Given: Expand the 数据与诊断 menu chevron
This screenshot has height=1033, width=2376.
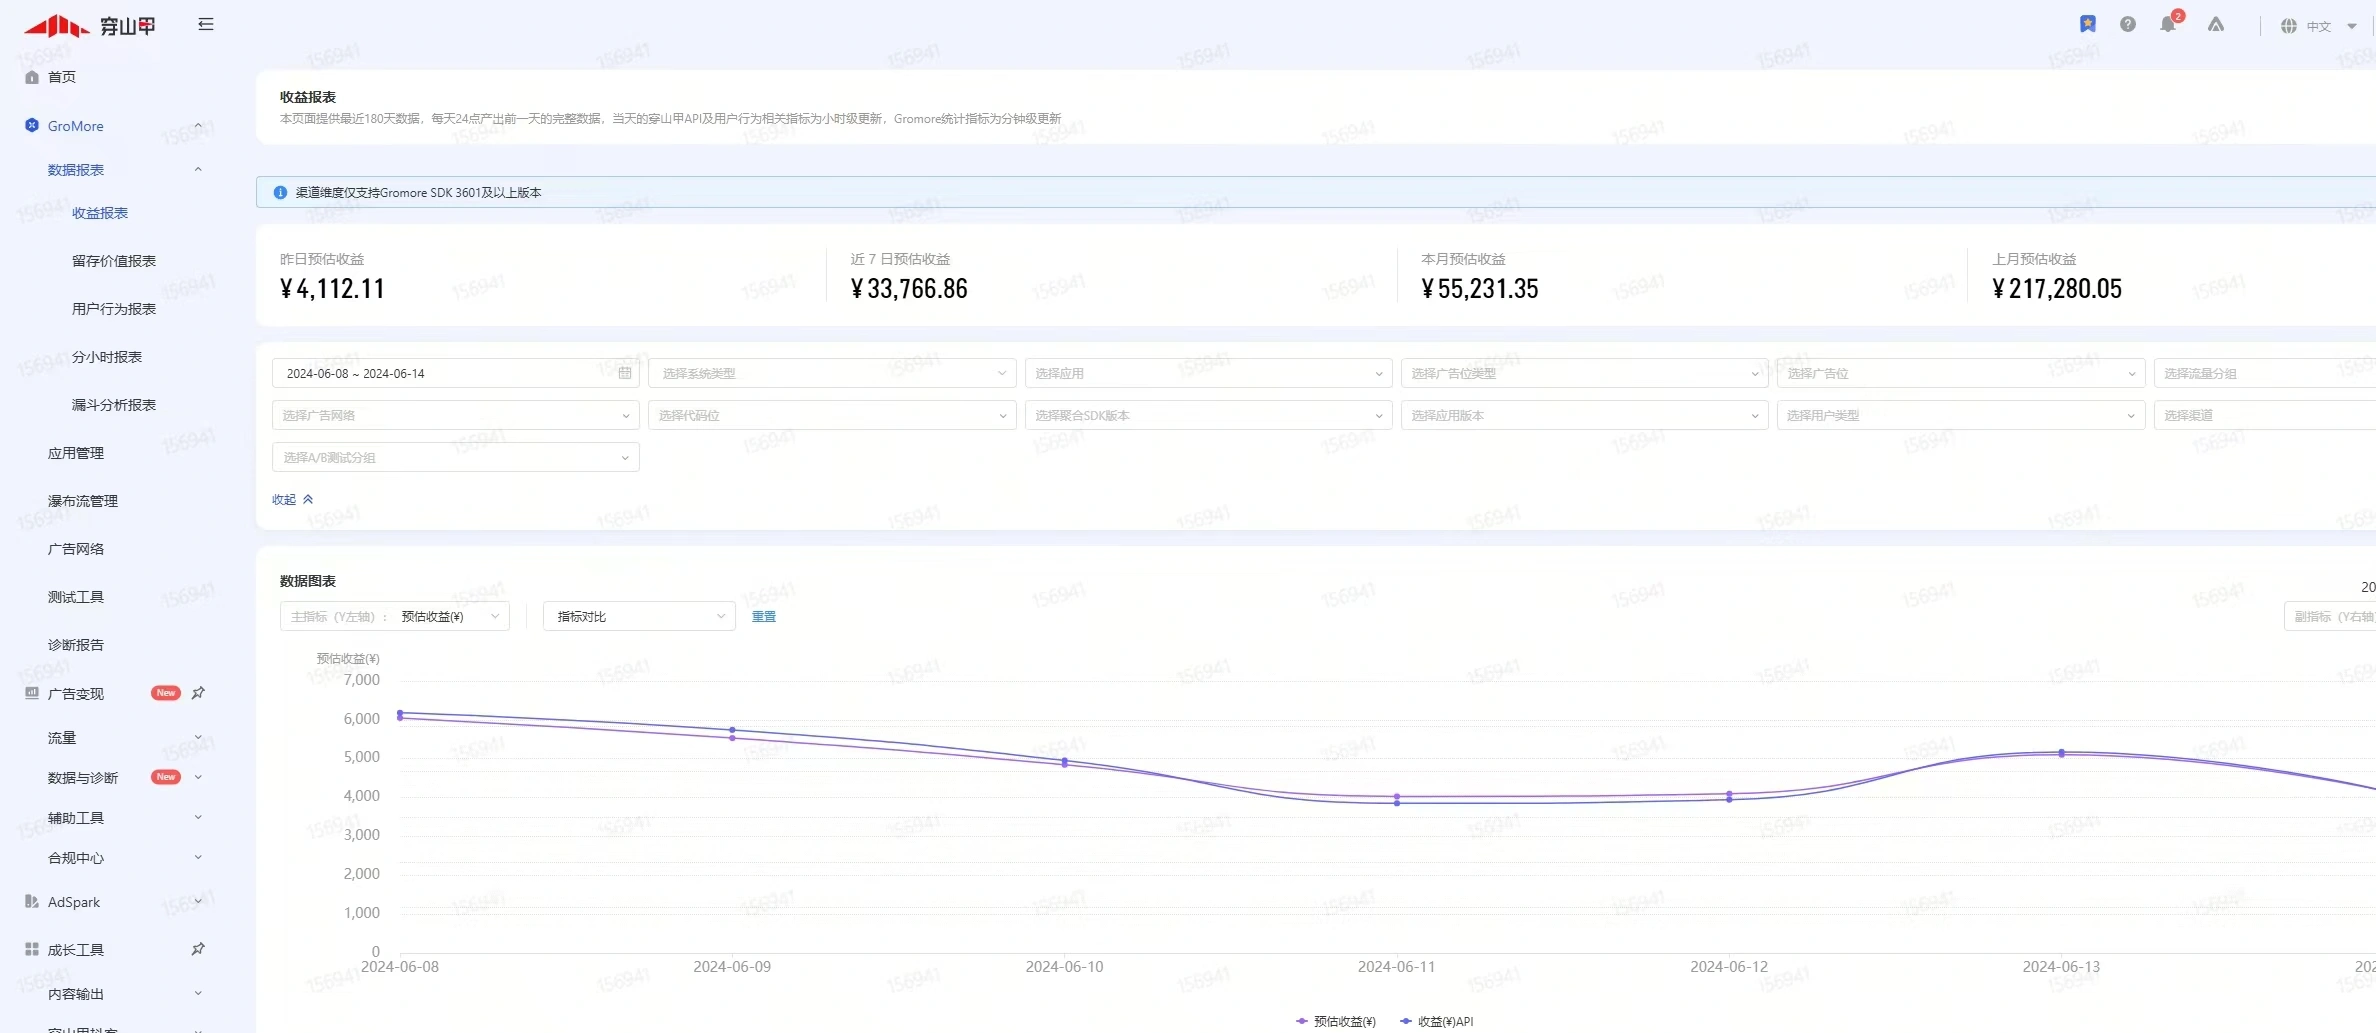Looking at the screenshot, I should (x=198, y=777).
